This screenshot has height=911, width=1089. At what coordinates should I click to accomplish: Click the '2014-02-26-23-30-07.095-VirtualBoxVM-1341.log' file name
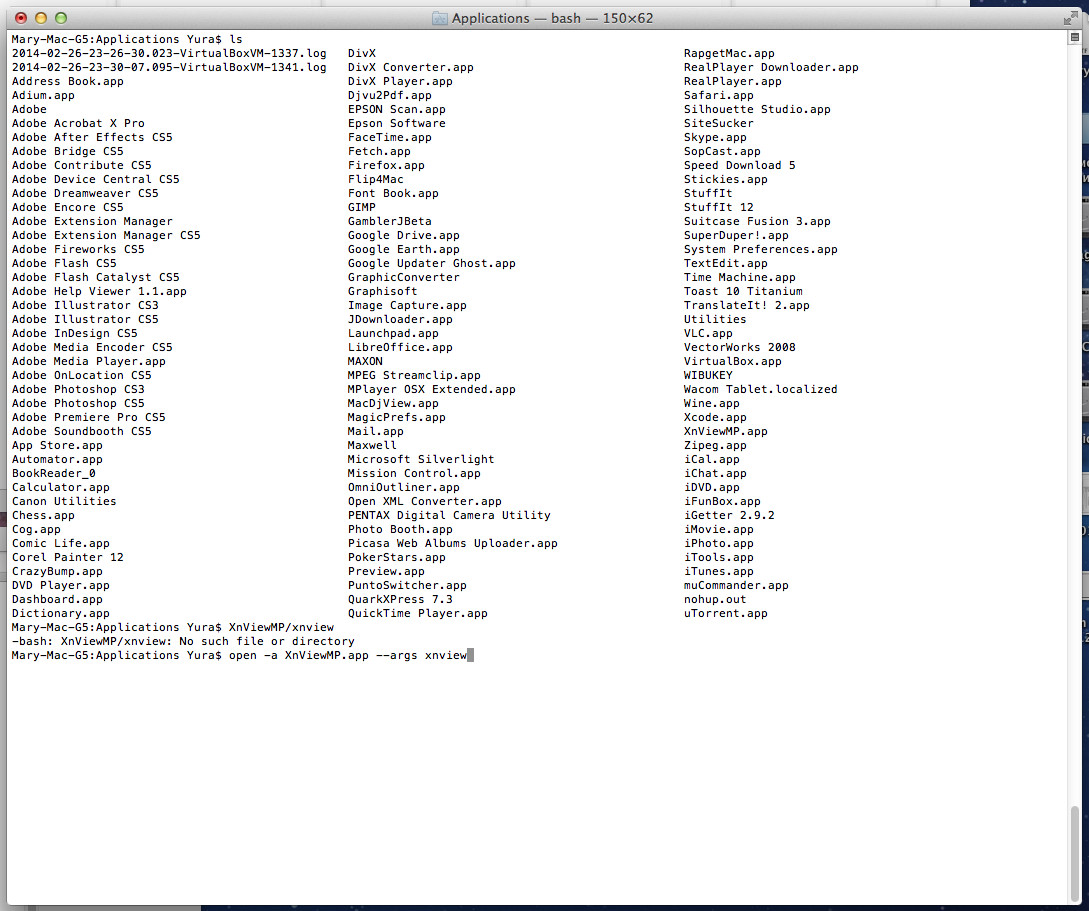(x=169, y=67)
